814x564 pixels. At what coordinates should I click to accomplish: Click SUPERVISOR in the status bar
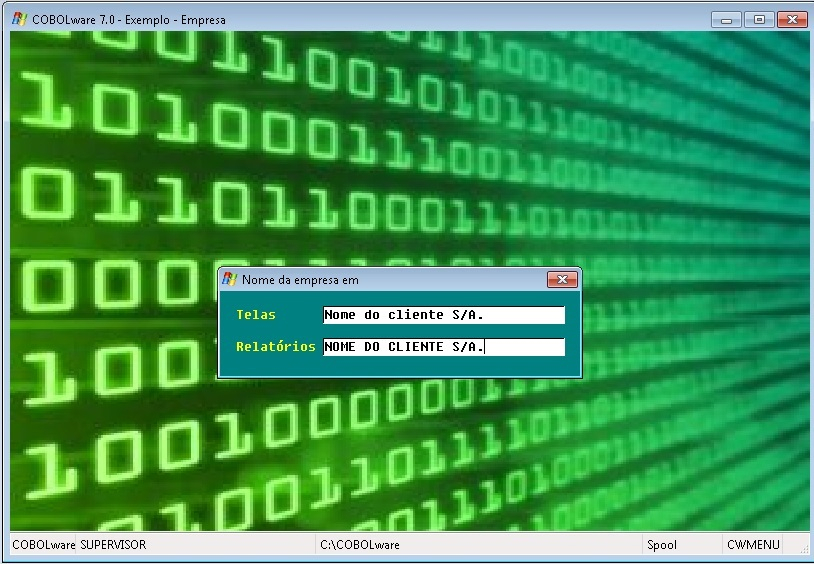[x=113, y=545]
